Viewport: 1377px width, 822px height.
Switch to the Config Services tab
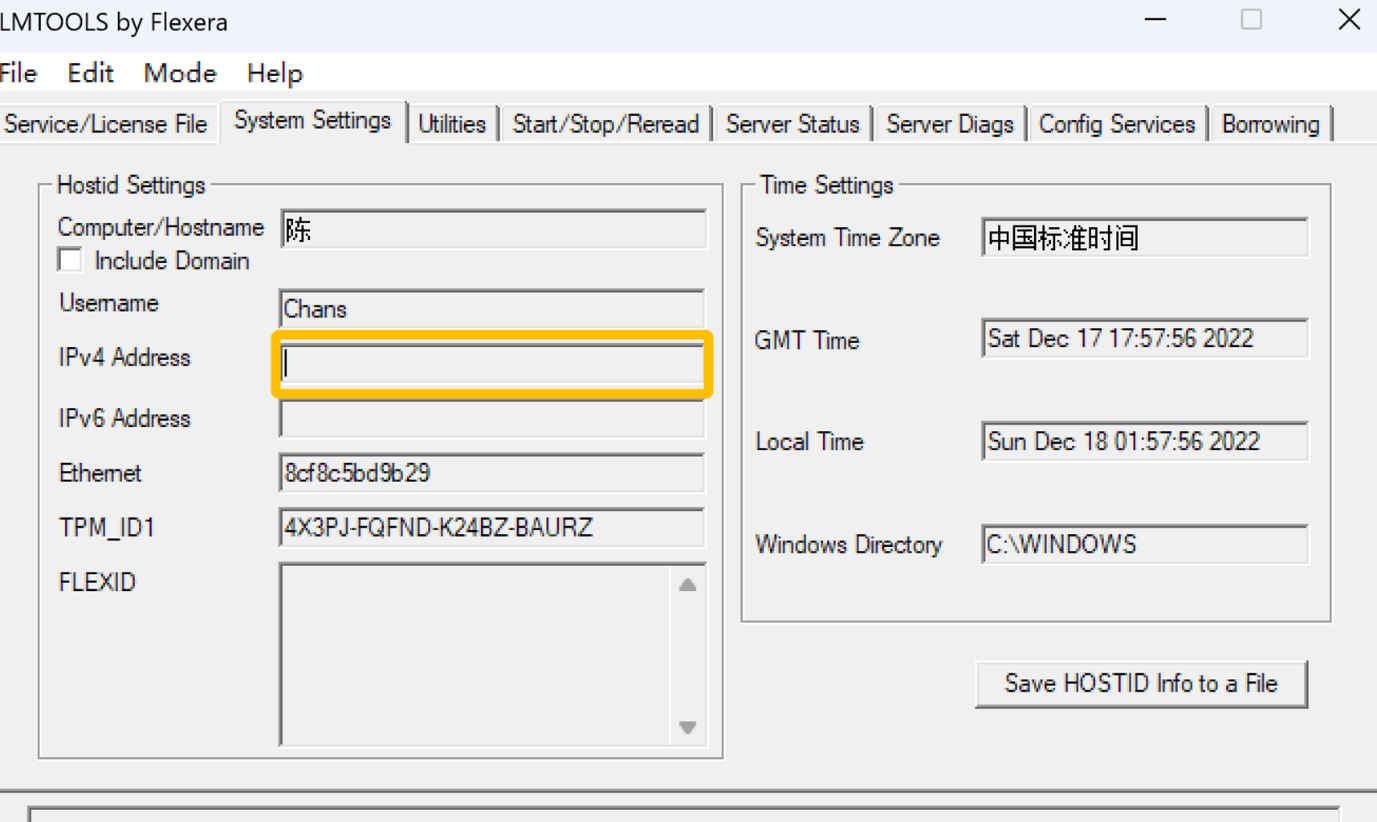1117,124
